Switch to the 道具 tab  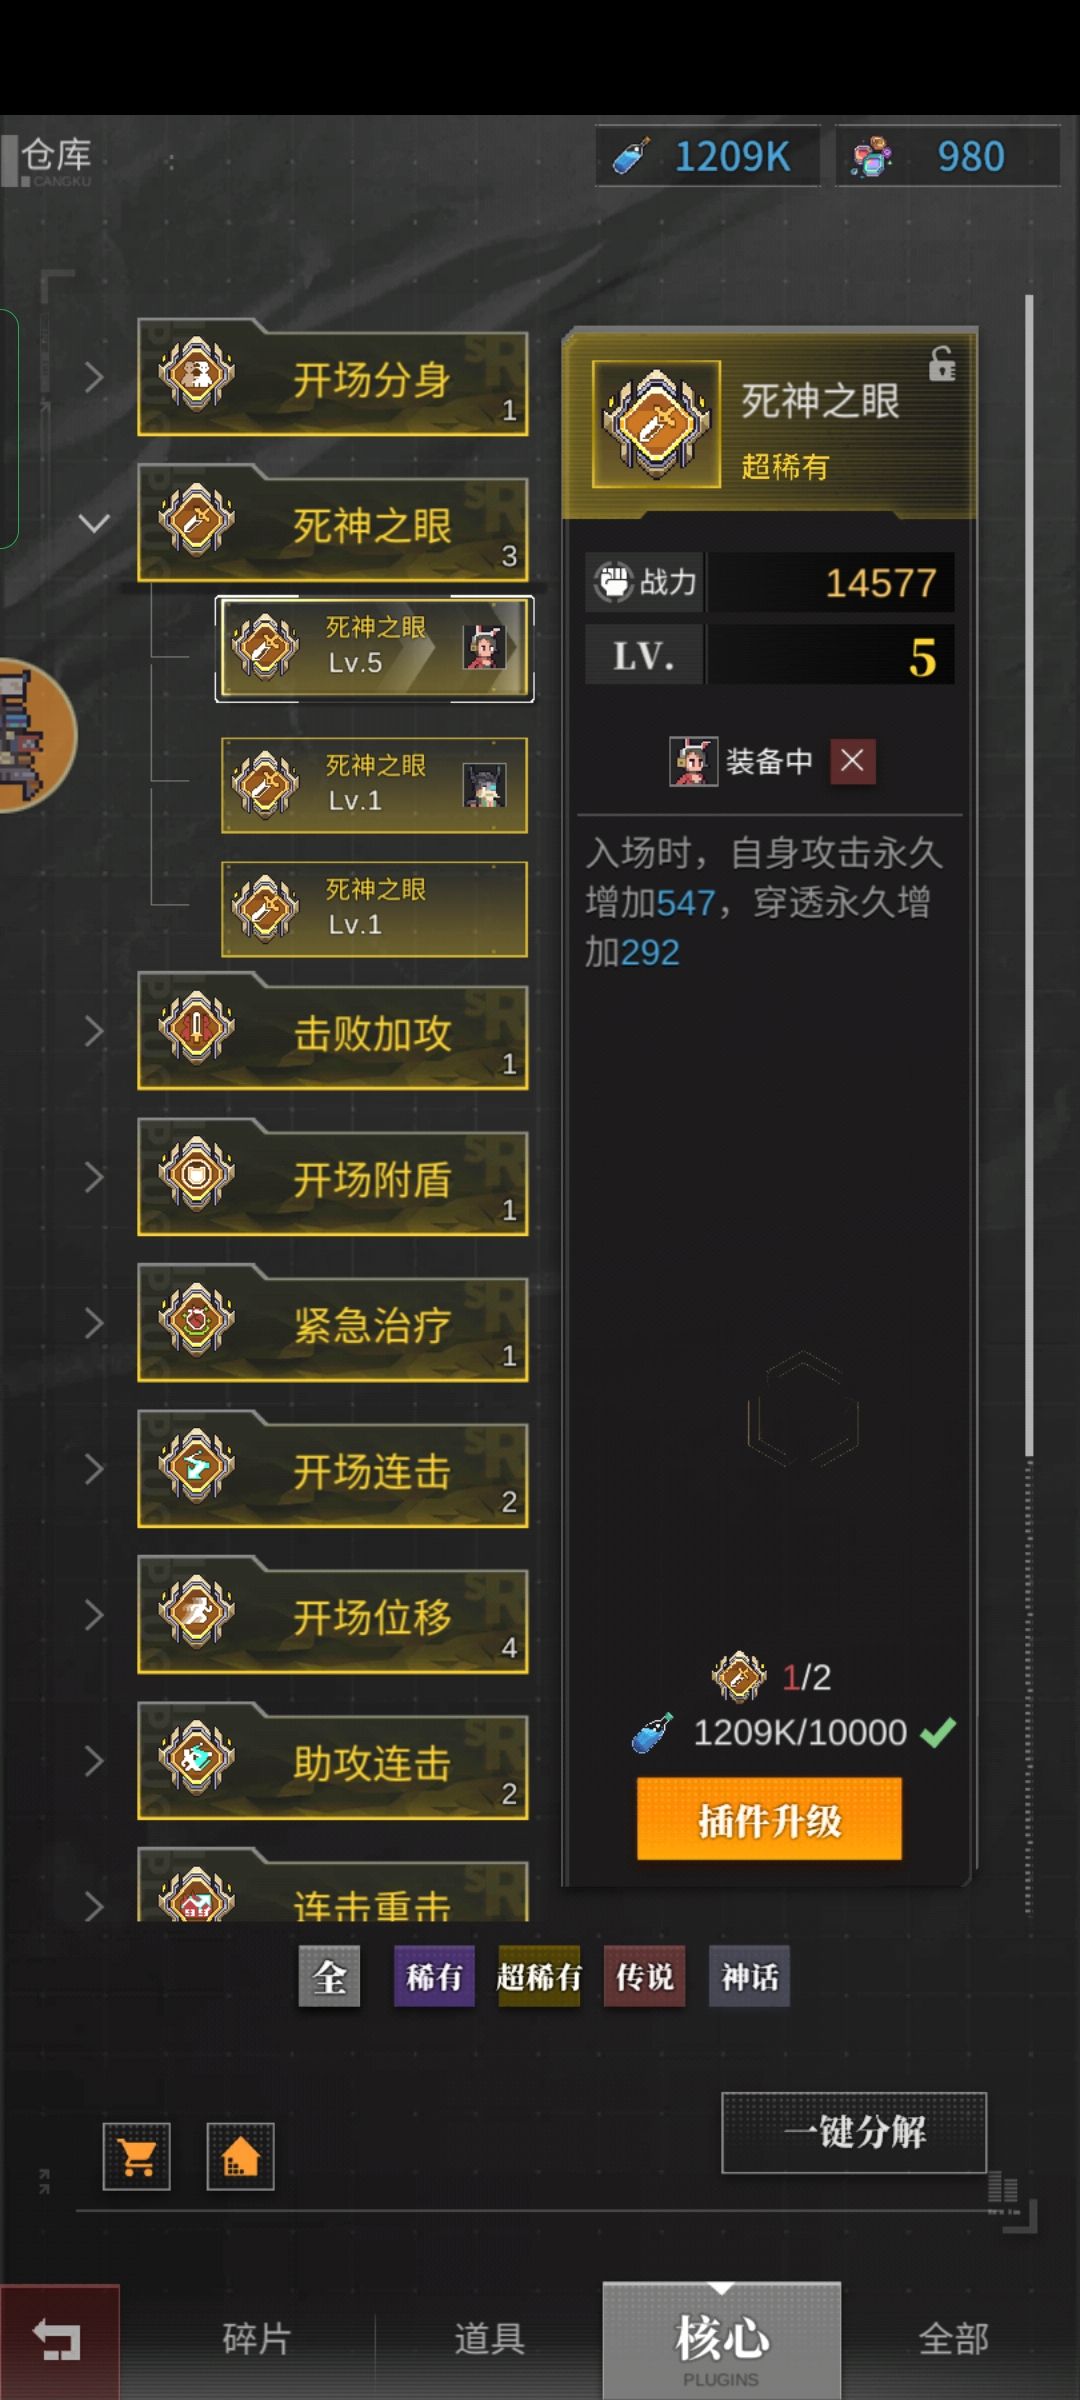pos(489,2339)
